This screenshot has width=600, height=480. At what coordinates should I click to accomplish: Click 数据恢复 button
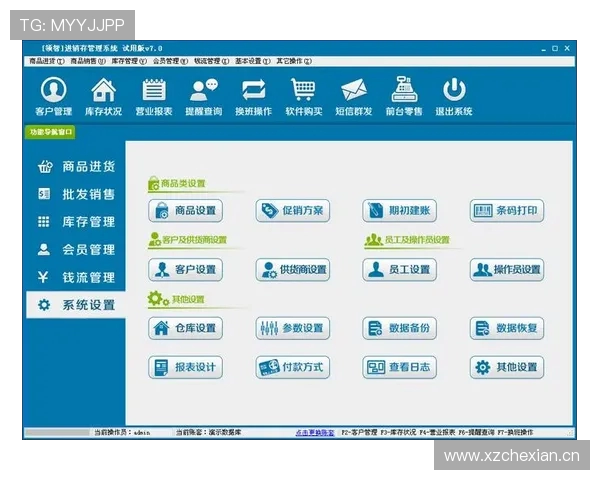coord(507,328)
